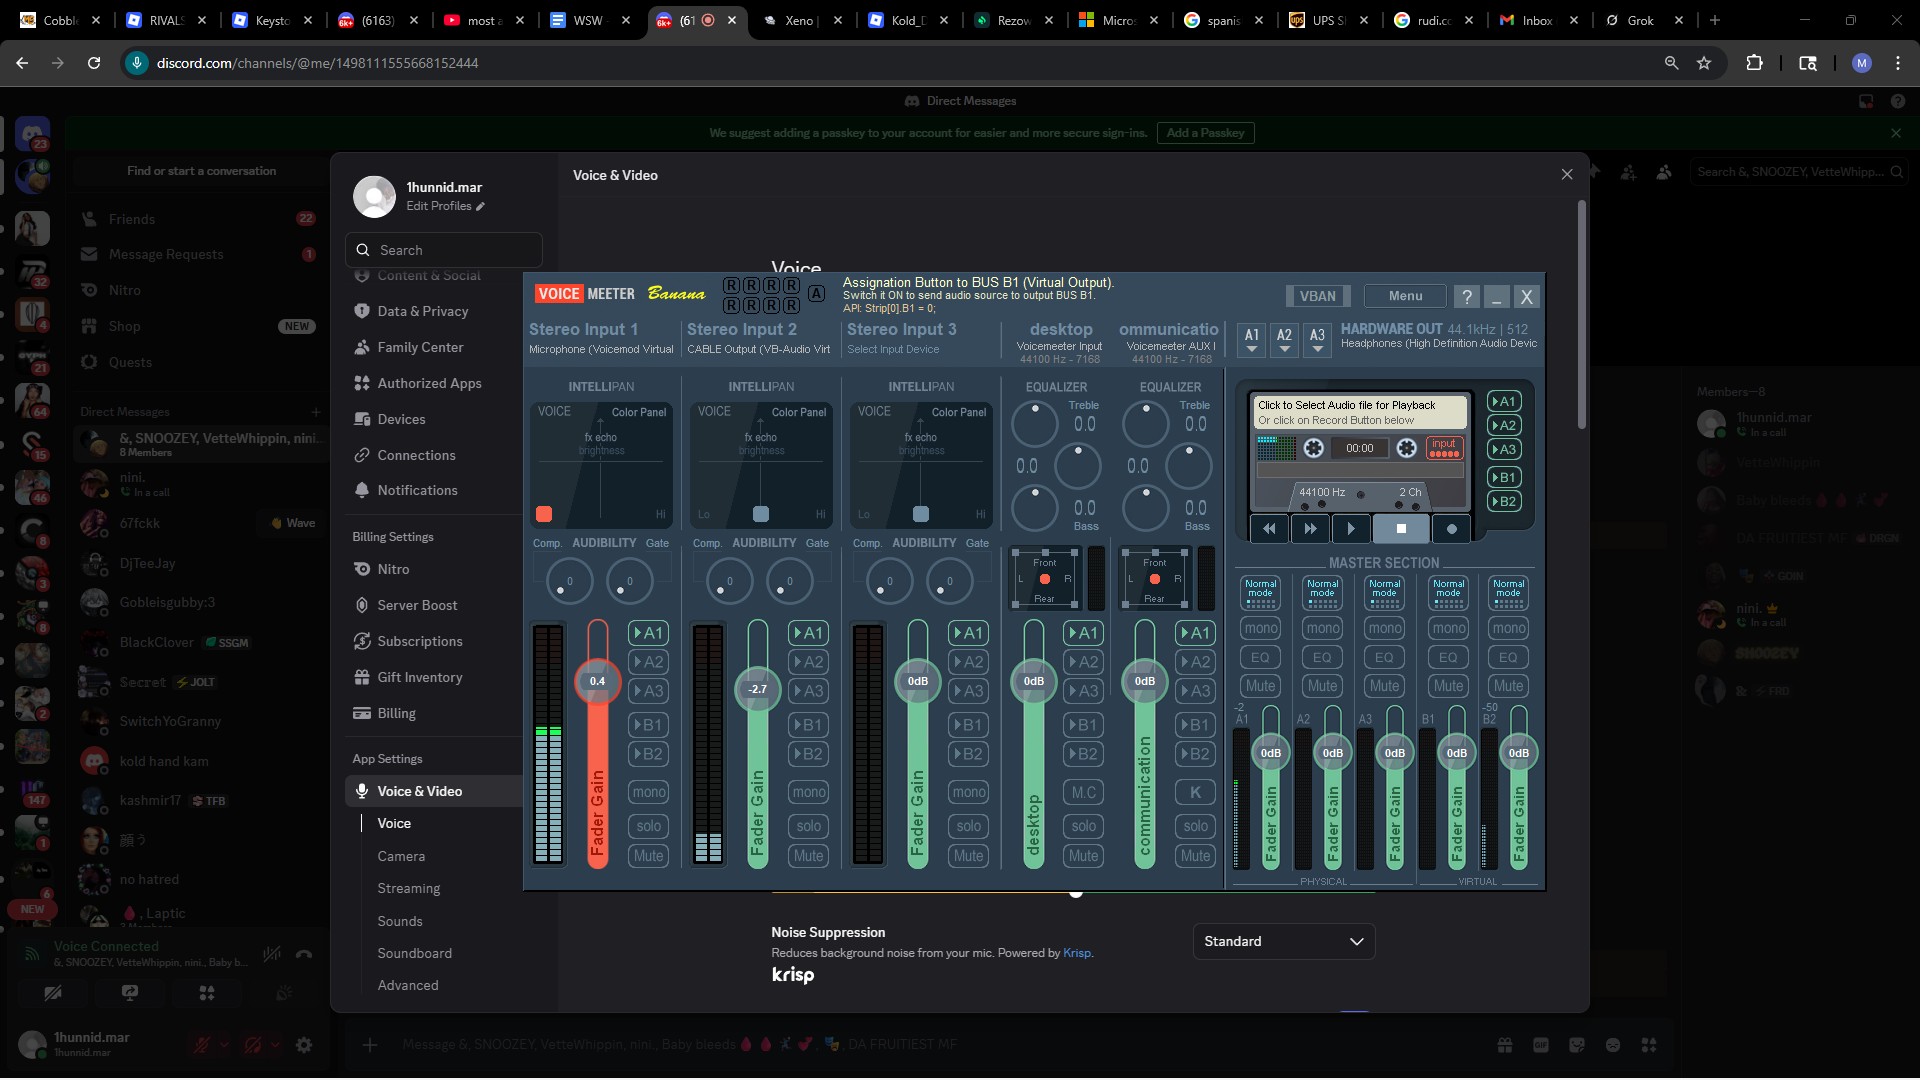Click Stereo Input 2 fader knob
1920x1080 pixels.
click(x=757, y=689)
